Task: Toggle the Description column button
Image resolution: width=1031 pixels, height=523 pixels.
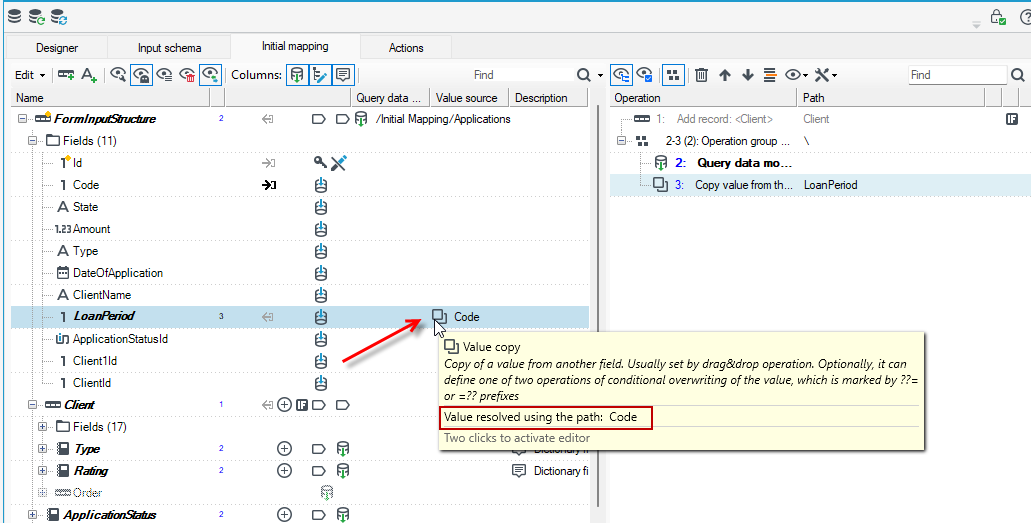Action: (343, 75)
